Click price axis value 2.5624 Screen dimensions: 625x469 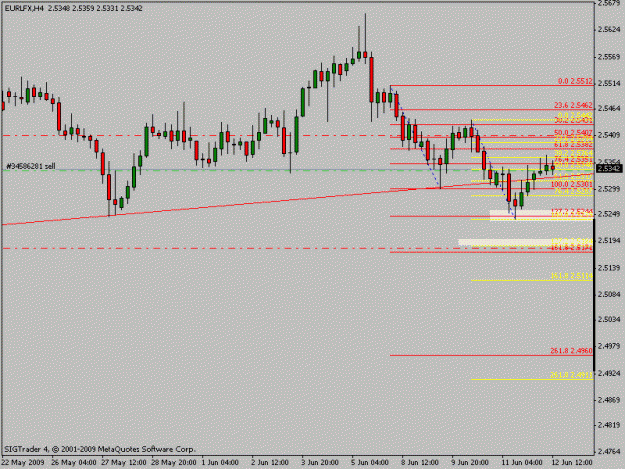coord(609,29)
